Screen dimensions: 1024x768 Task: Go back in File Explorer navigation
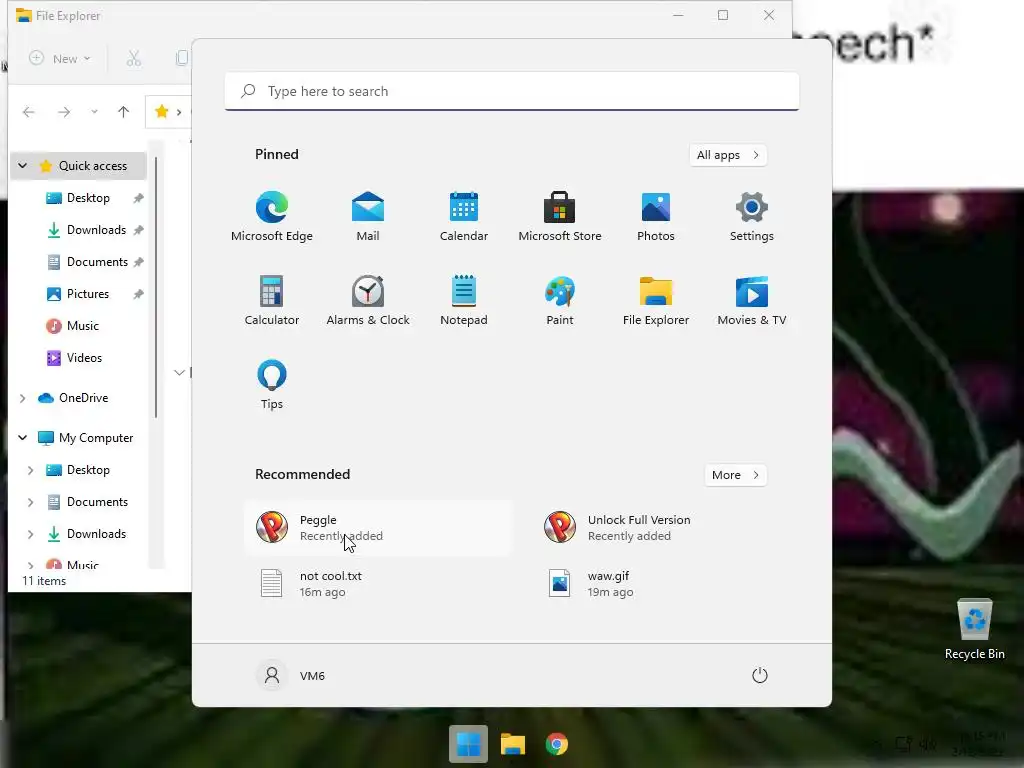(29, 112)
